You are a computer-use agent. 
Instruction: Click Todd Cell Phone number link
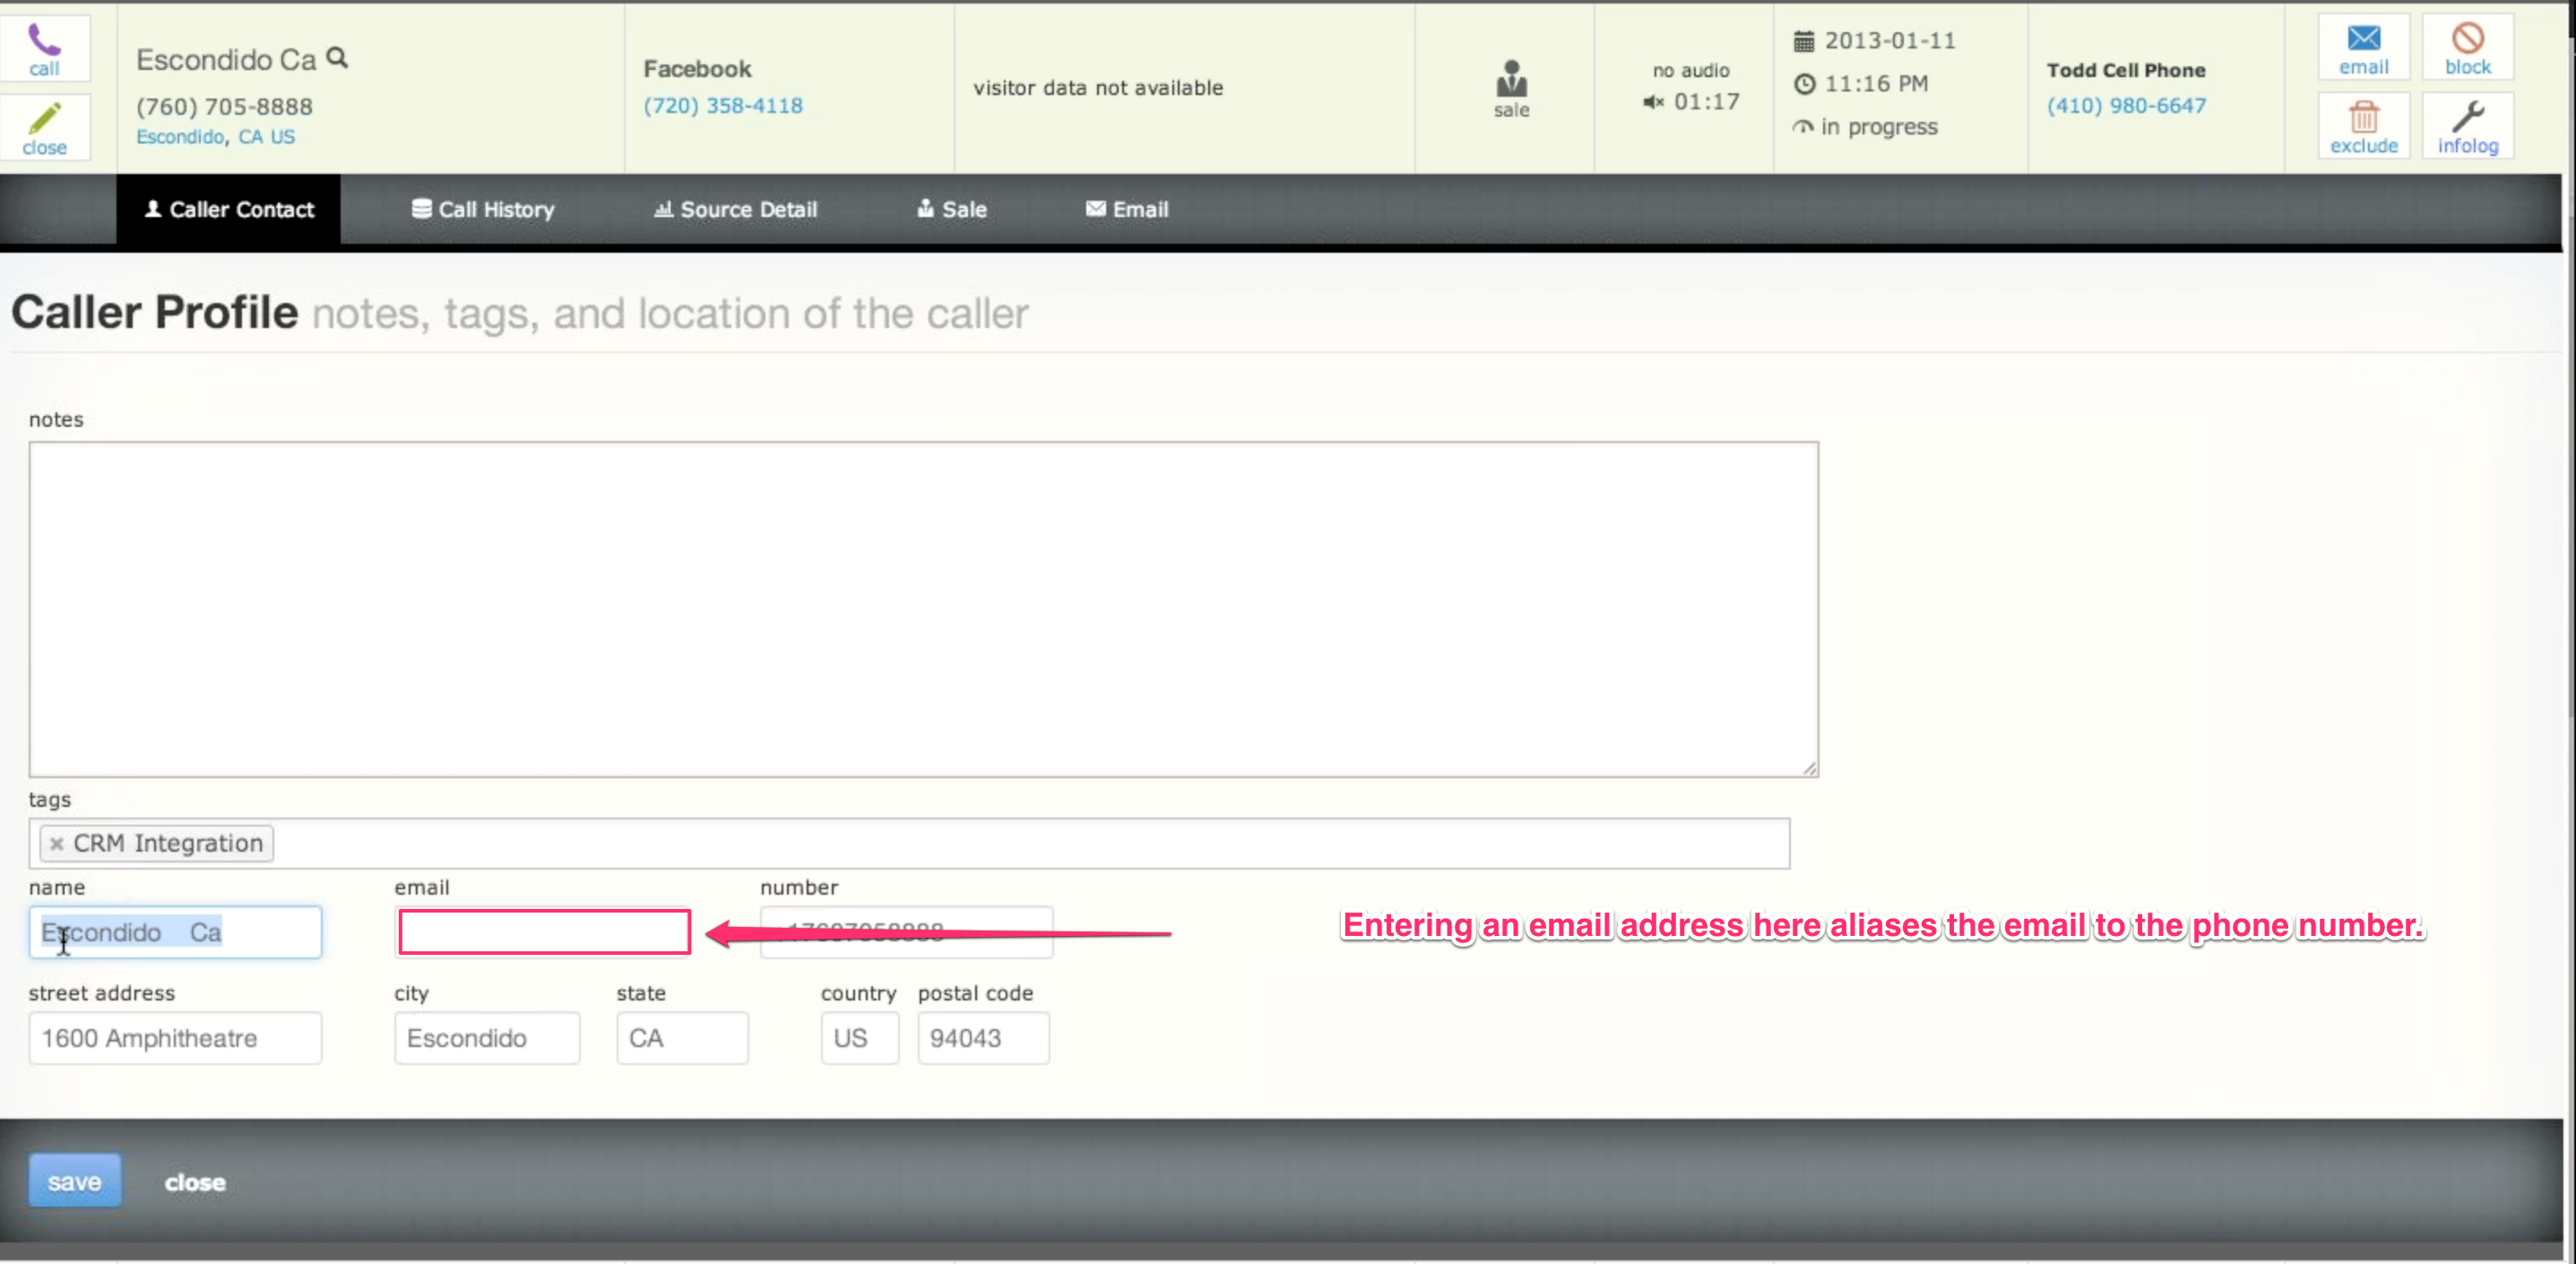(2126, 106)
